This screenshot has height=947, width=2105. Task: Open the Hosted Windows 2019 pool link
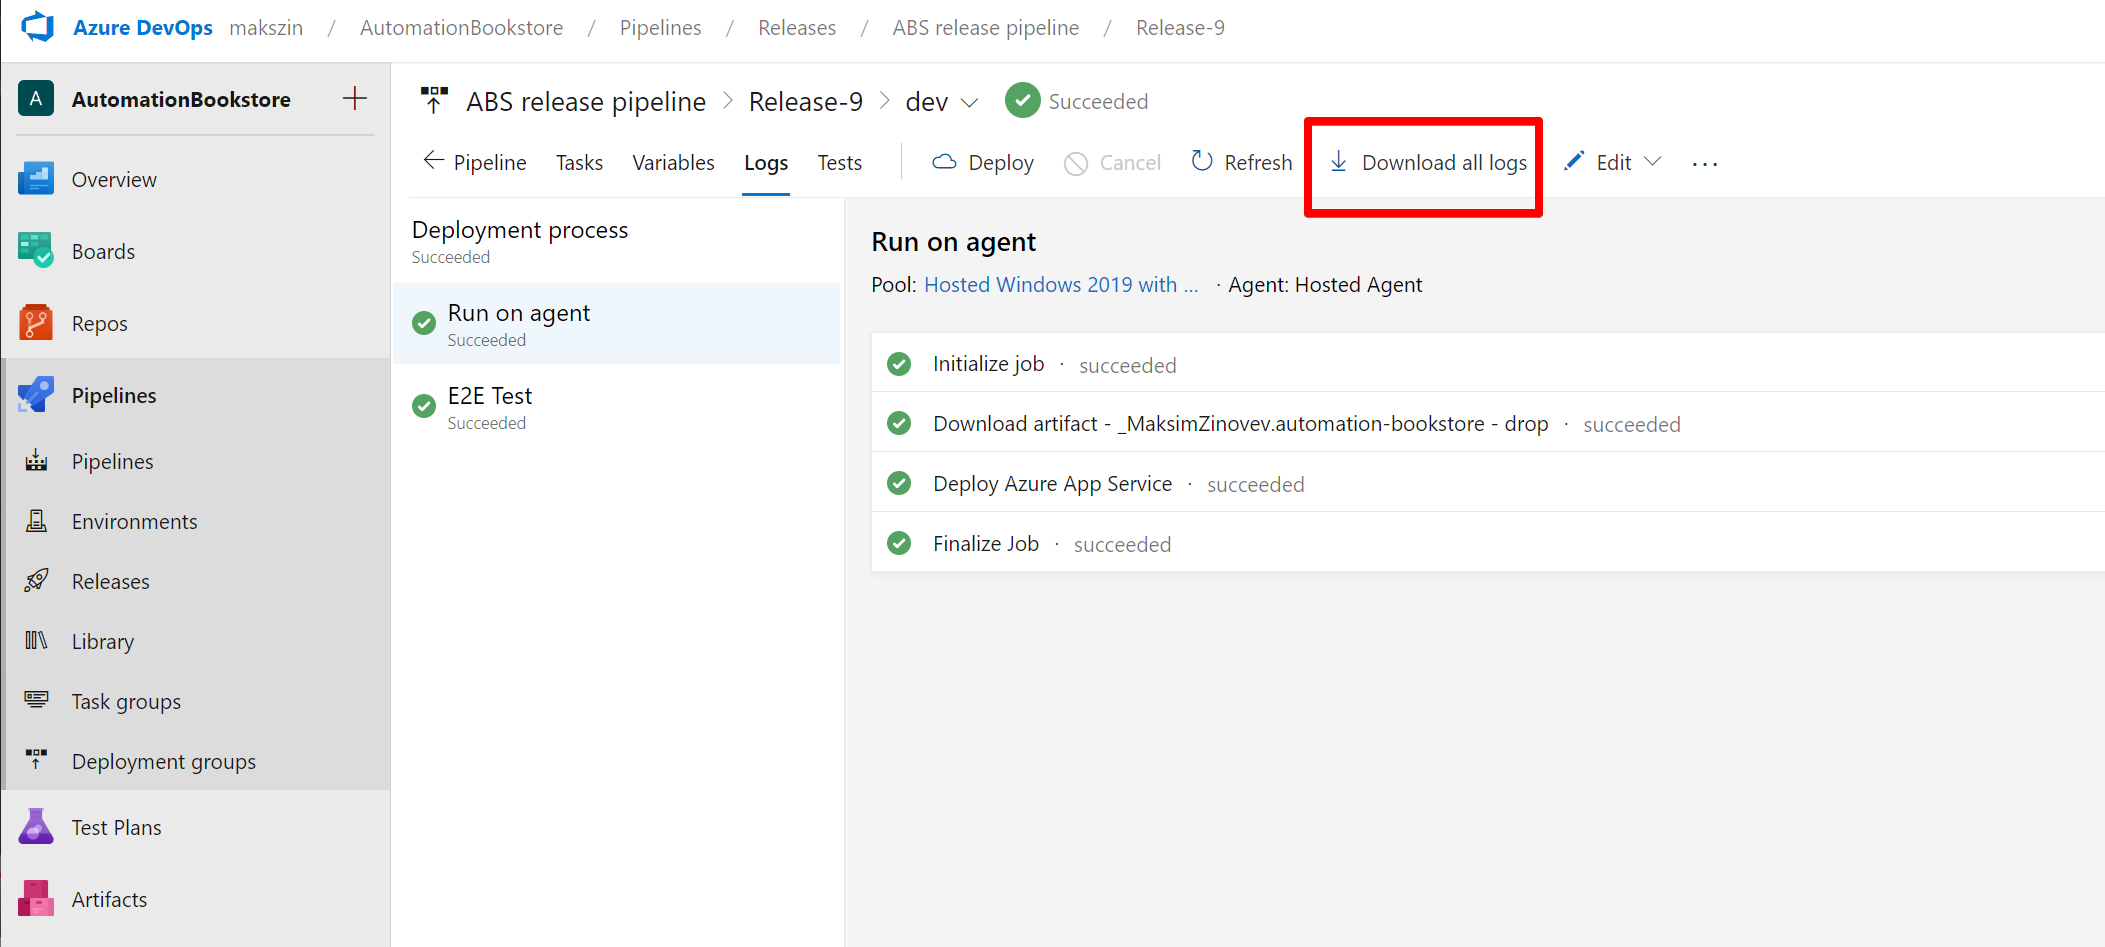click(x=1060, y=285)
